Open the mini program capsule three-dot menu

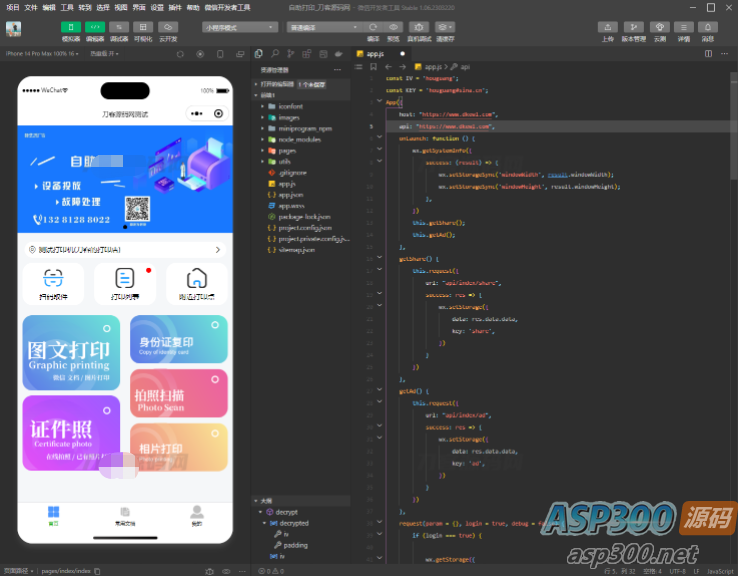tap(196, 113)
